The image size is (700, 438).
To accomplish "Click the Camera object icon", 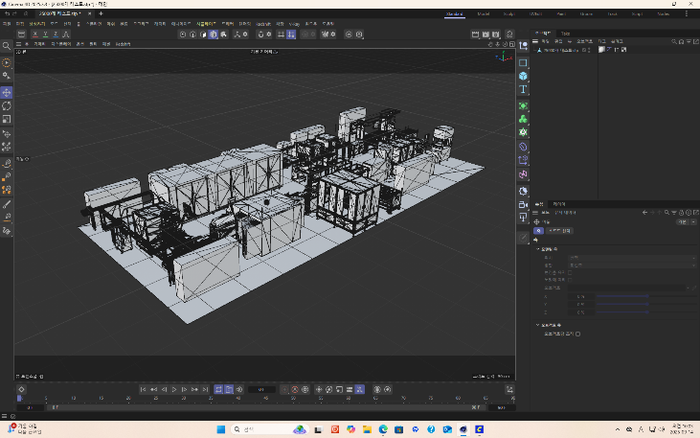I will [523, 204].
